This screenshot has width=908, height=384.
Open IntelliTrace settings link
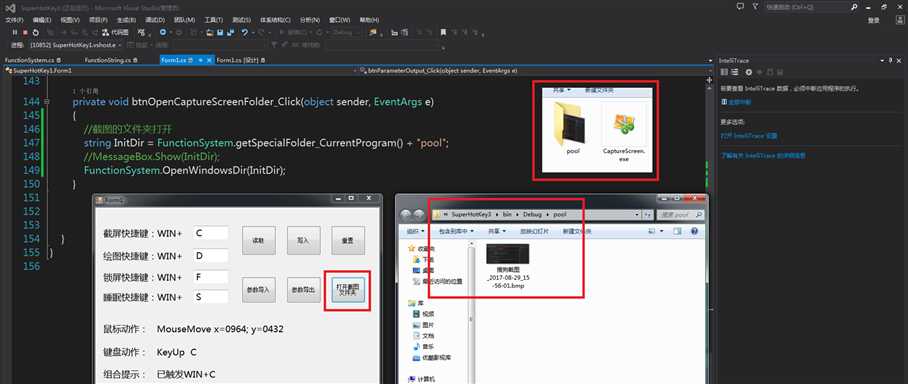[x=749, y=135]
